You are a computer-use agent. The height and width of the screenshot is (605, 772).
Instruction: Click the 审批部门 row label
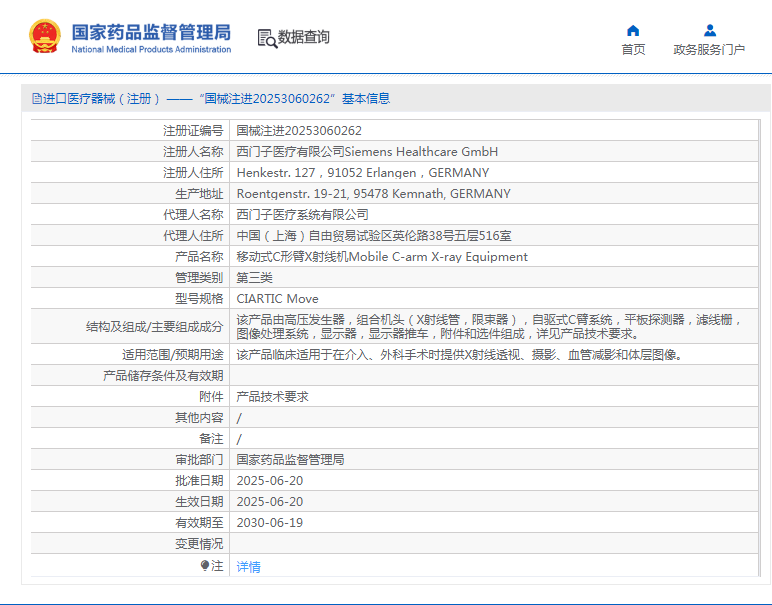[199, 460]
